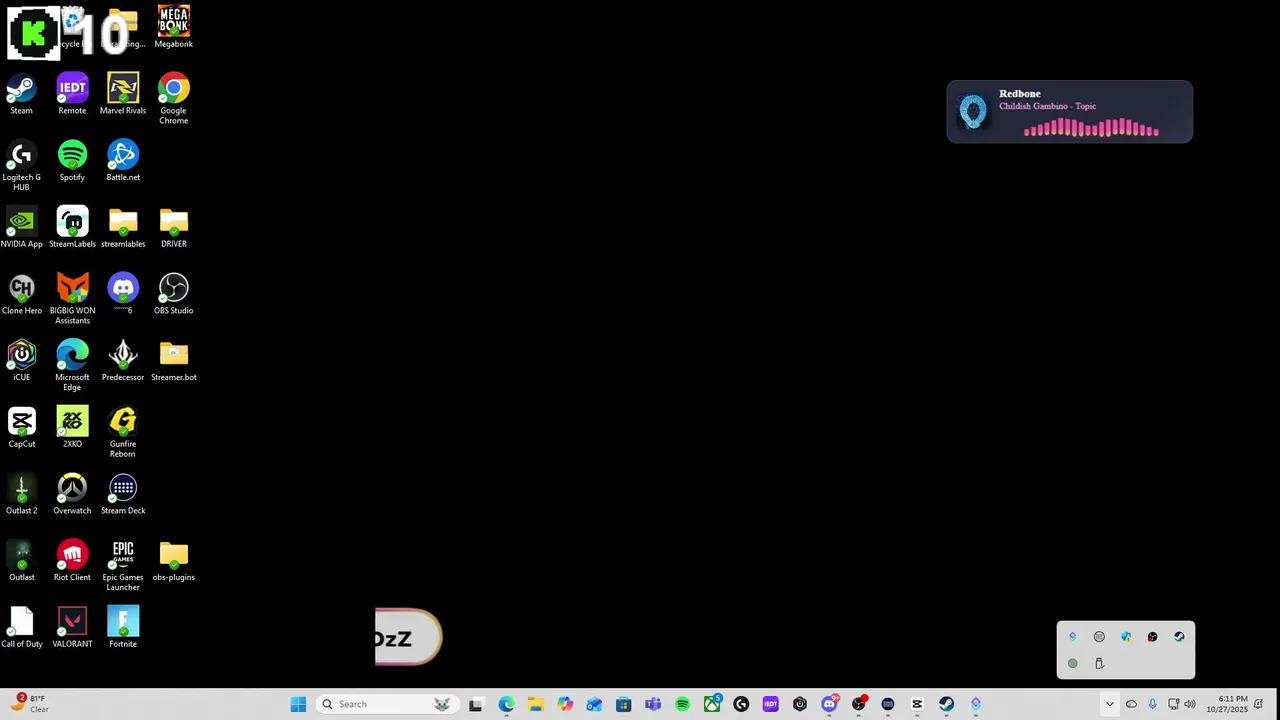The height and width of the screenshot is (720, 1280).
Task: Select the IEDT Remote desktop icon
Action: click(x=72, y=93)
